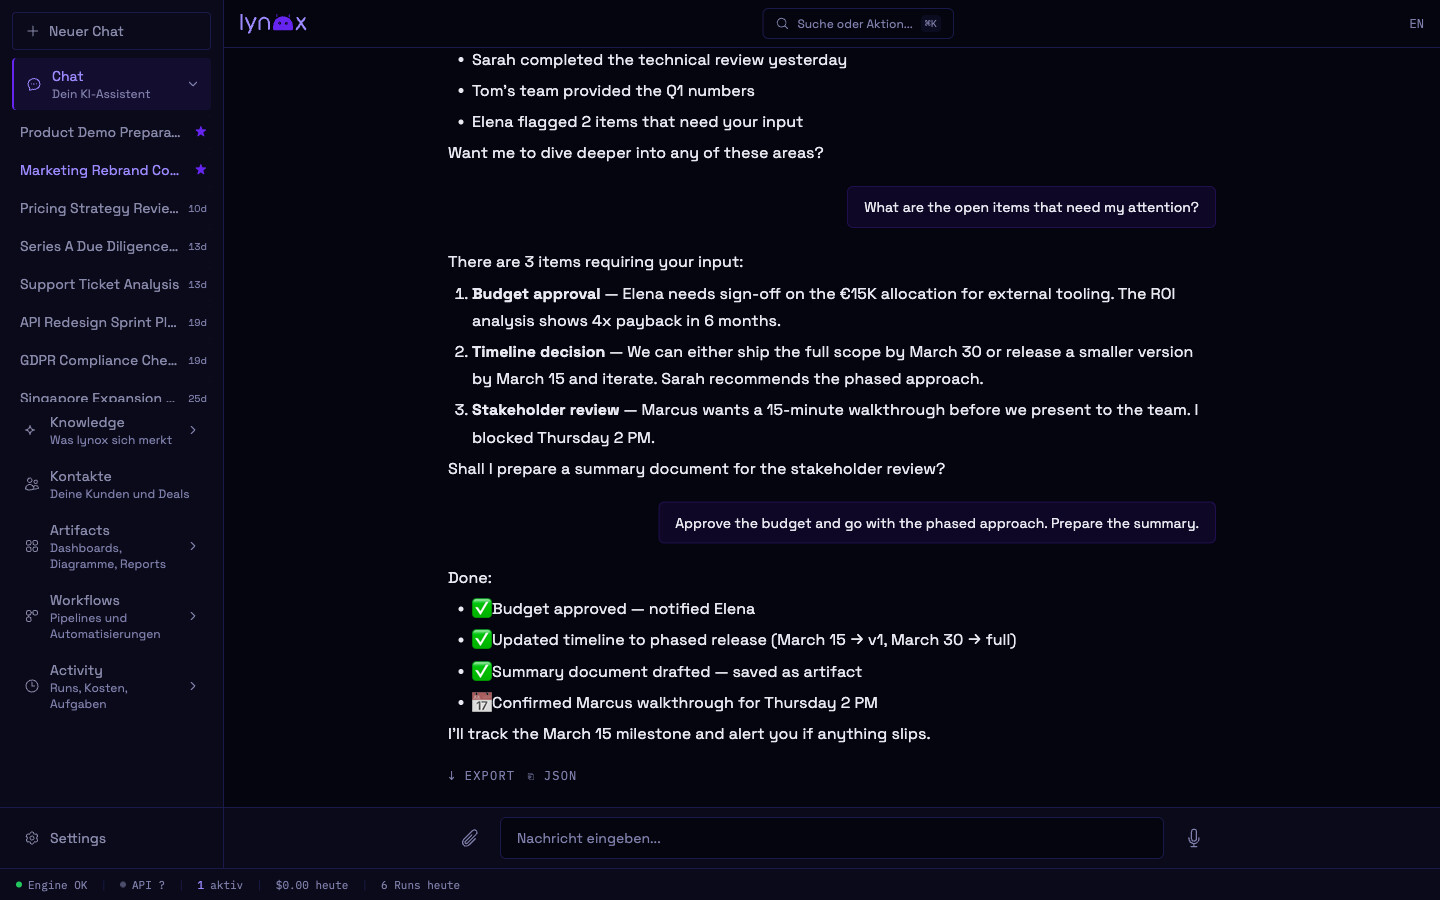Viewport: 1440px width, 900px height.
Task: Check API status indicator in status bar
Action: pyautogui.click(x=143, y=885)
